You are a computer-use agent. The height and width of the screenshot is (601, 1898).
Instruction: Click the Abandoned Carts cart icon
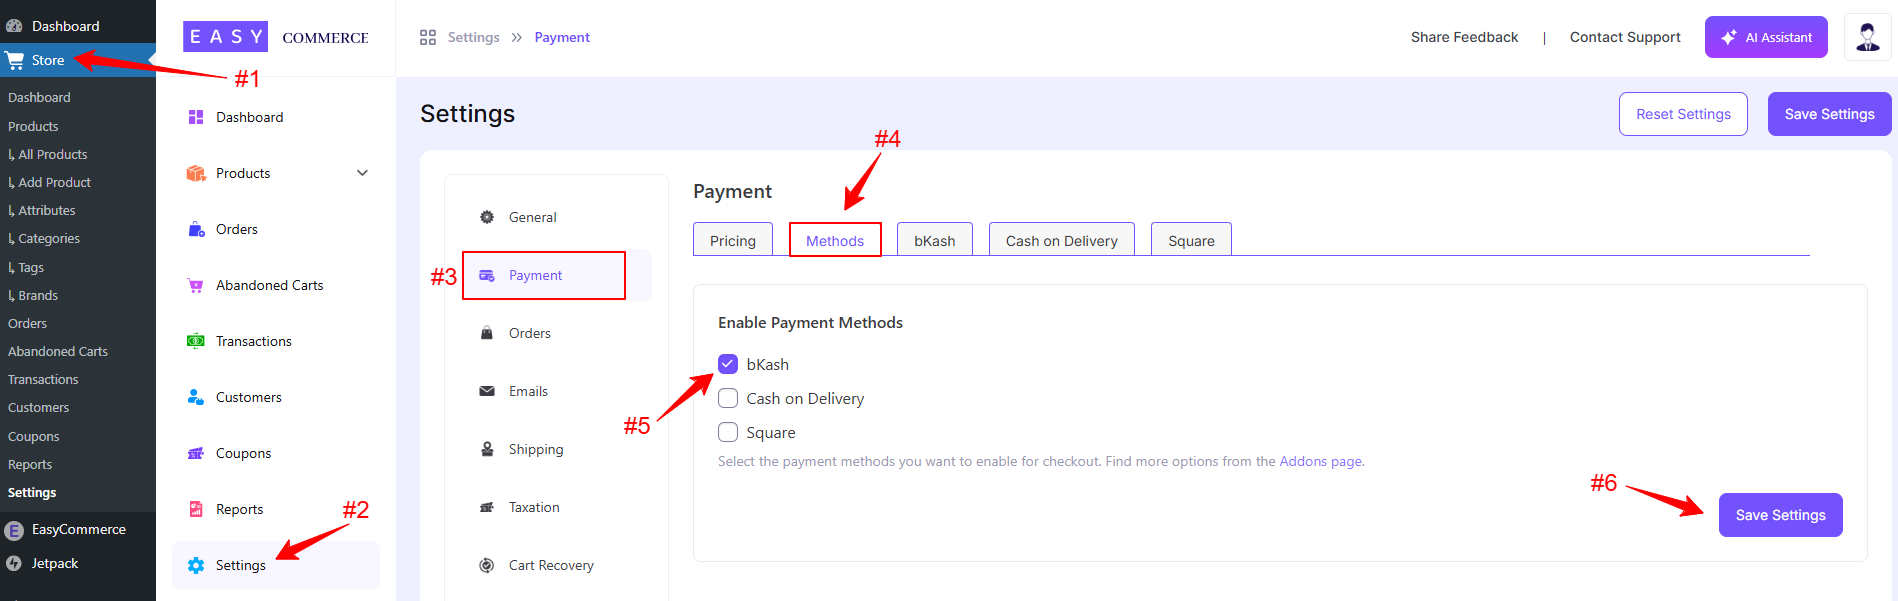[x=196, y=285]
